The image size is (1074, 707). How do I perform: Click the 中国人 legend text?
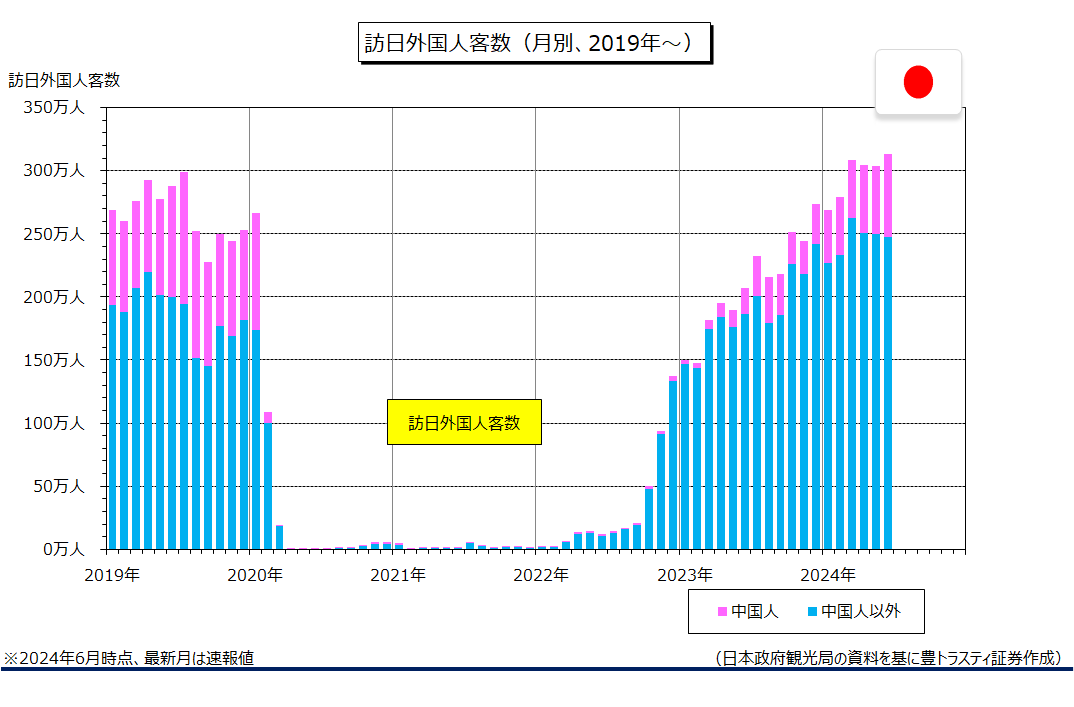755,611
